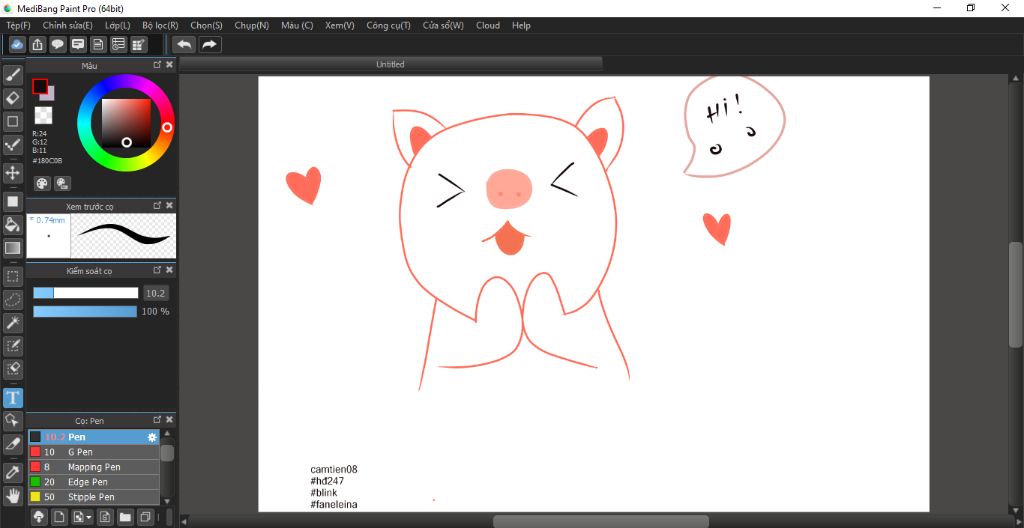Screen dimensions: 1024x528
Task: Select the Magic Wand tool
Action: [12, 322]
